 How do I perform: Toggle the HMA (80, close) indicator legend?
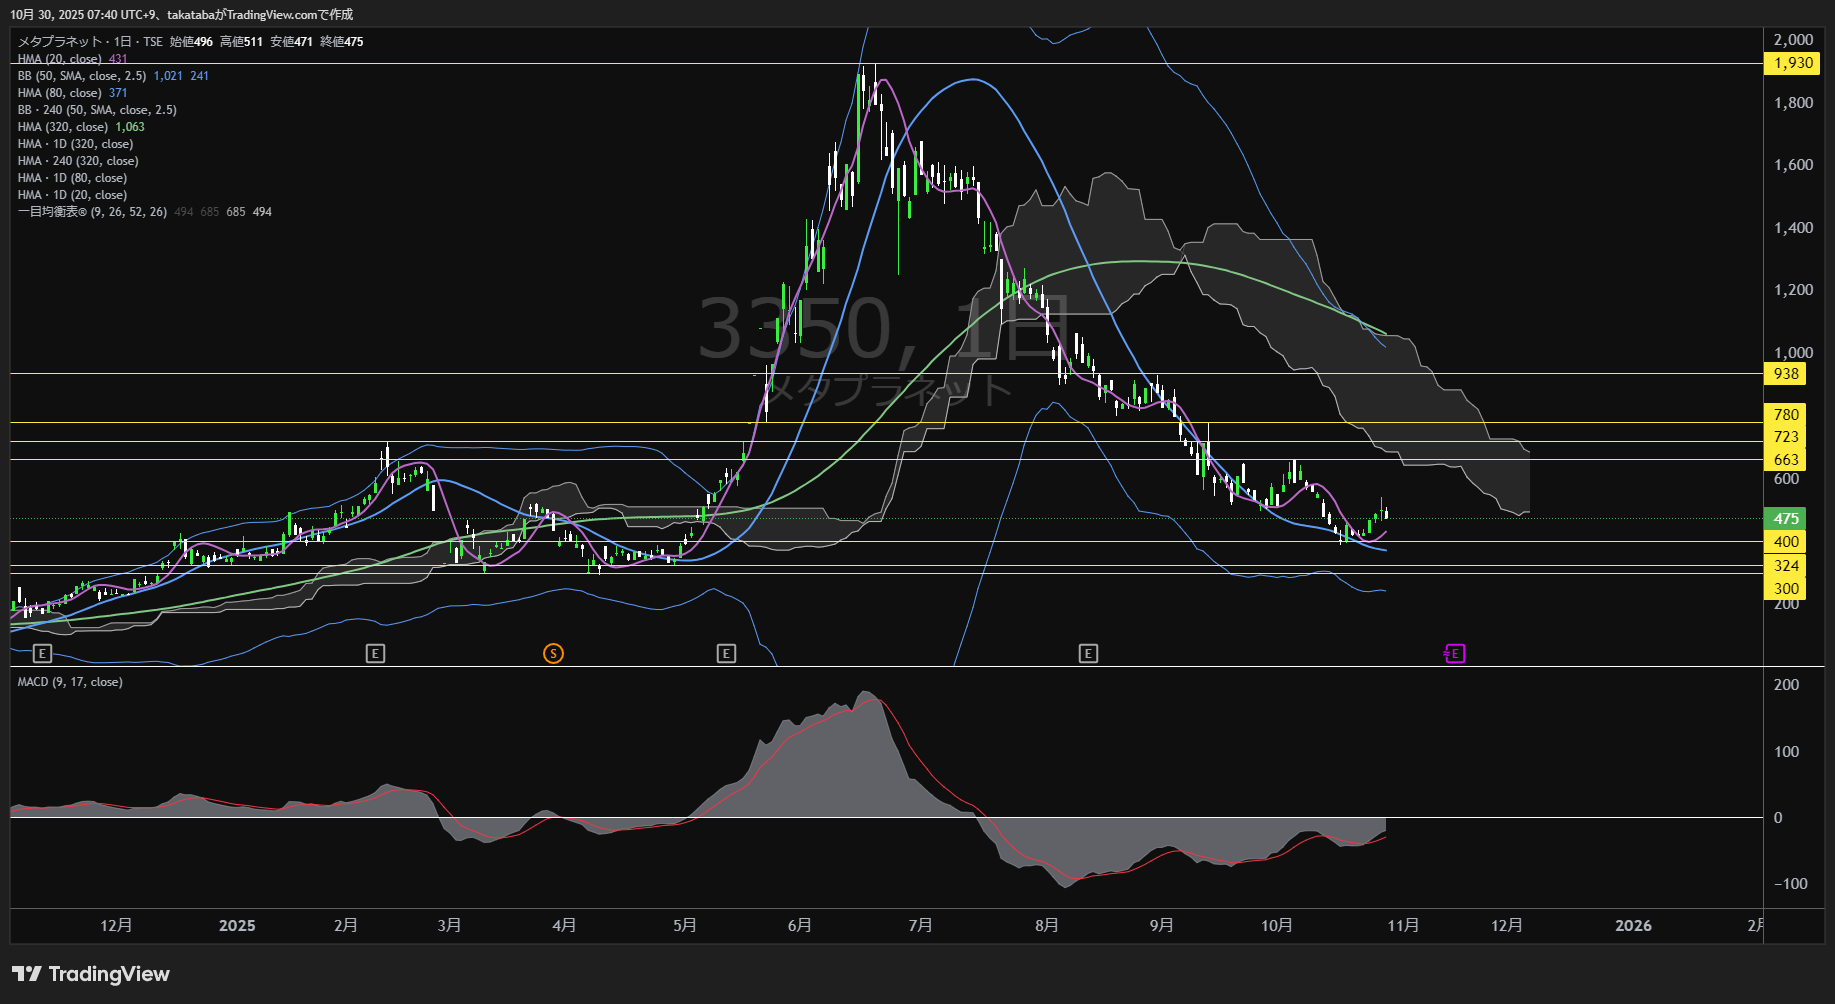coord(59,93)
